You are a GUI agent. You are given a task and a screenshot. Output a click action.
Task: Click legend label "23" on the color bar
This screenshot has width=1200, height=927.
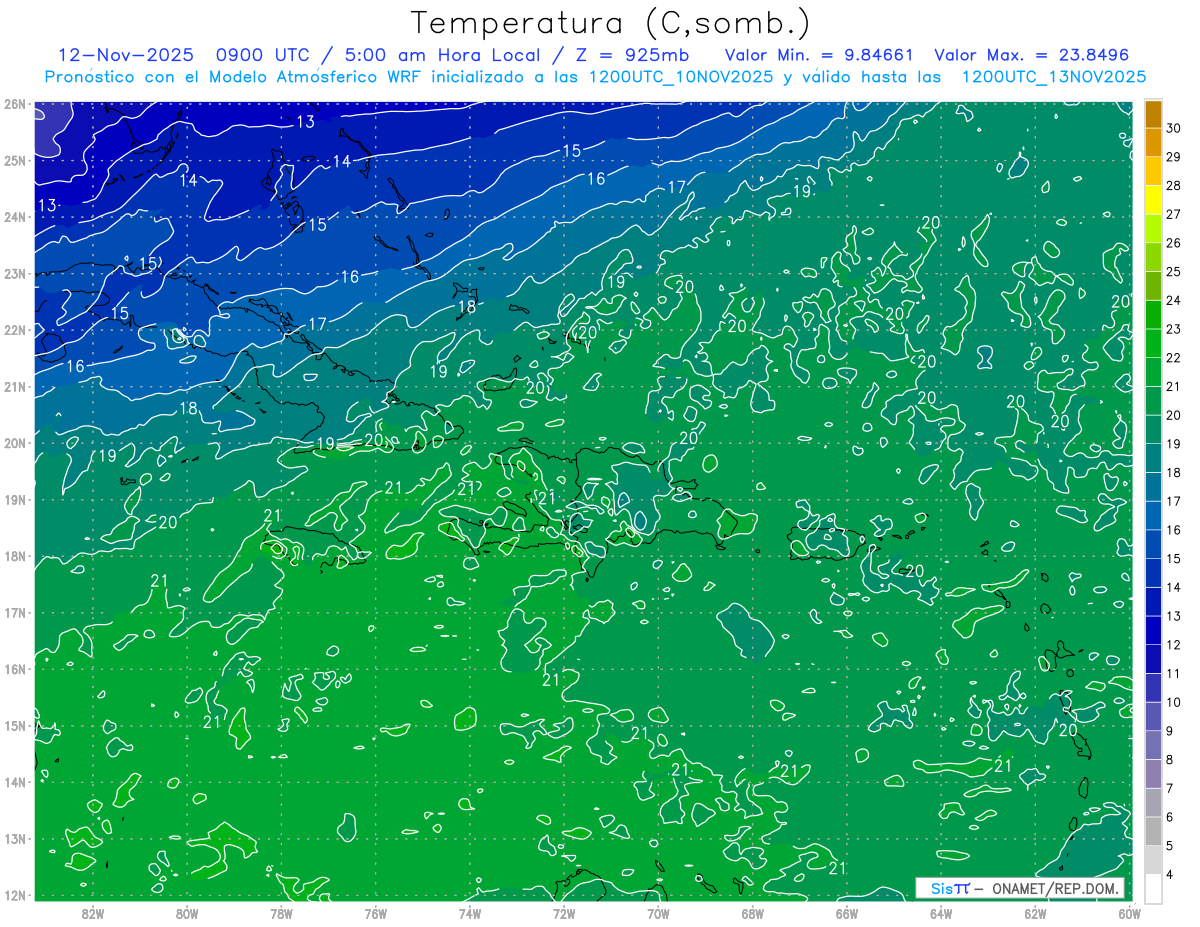[1174, 329]
